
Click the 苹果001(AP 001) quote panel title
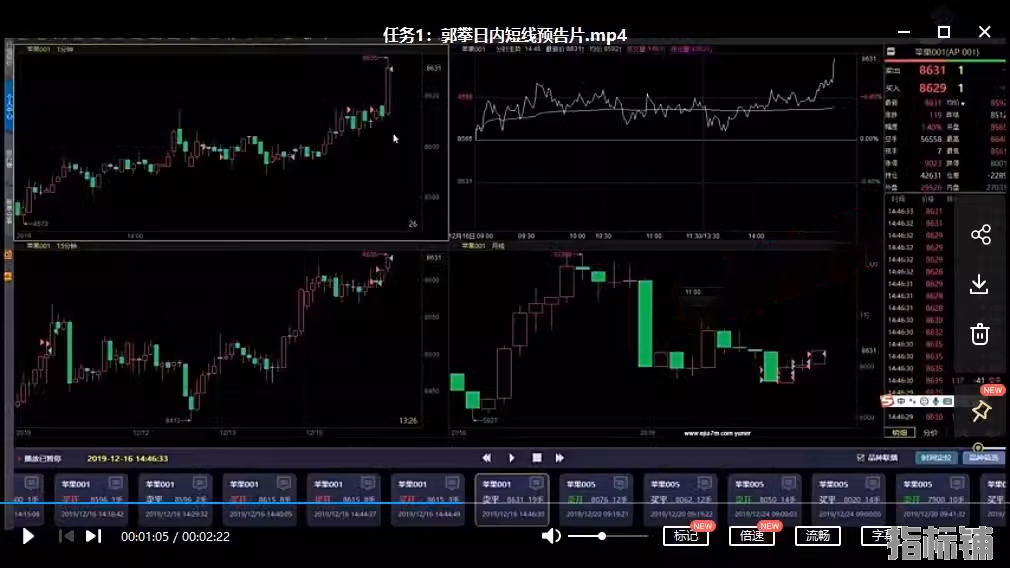coord(947,52)
